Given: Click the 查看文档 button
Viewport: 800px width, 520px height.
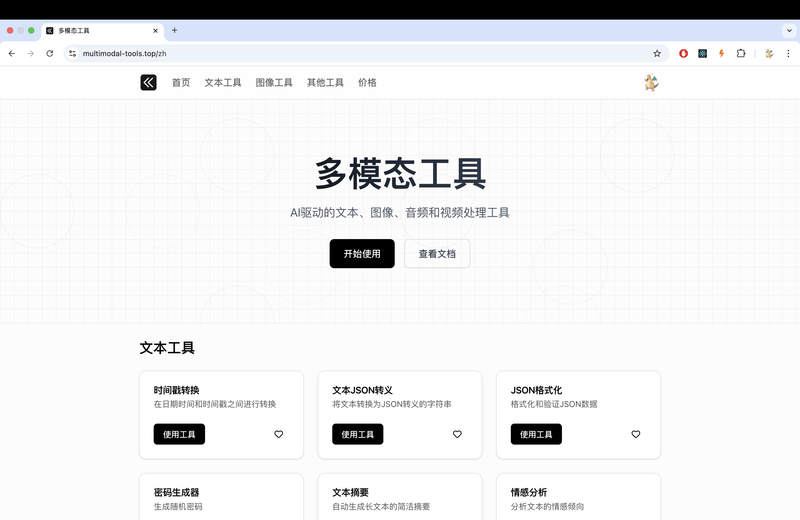Looking at the screenshot, I should point(437,254).
